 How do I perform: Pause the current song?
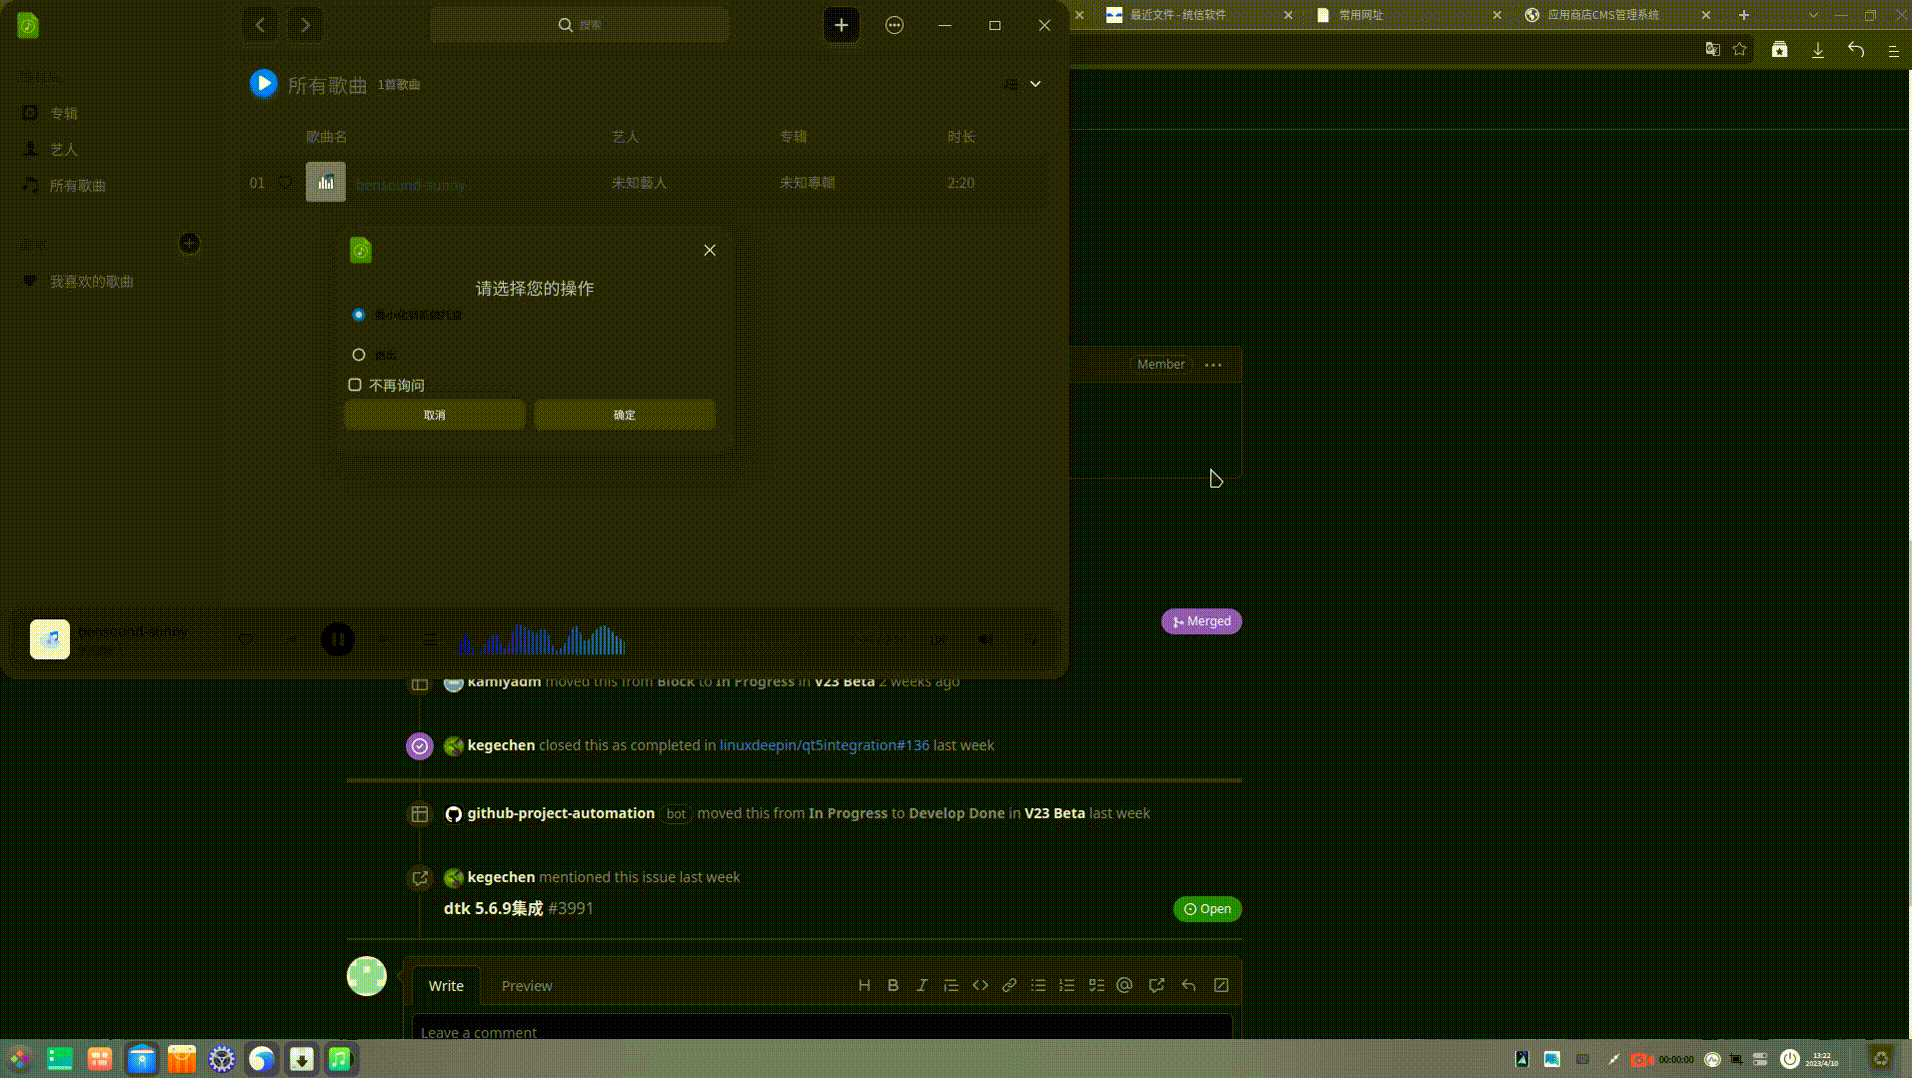pos(338,639)
